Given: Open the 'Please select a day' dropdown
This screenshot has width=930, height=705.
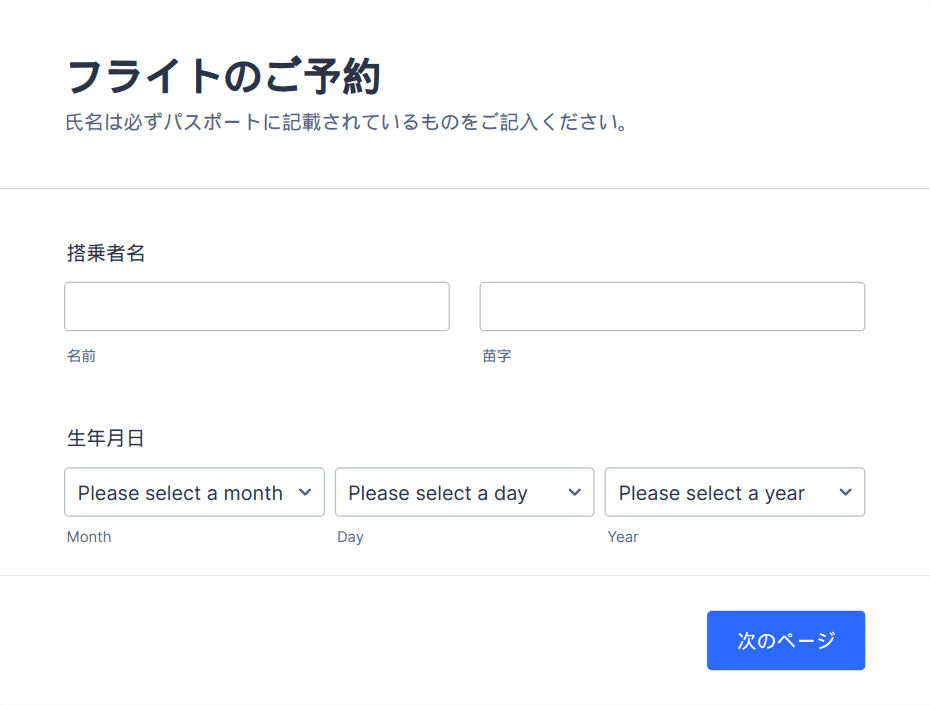Looking at the screenshot, I should point(464,492).
